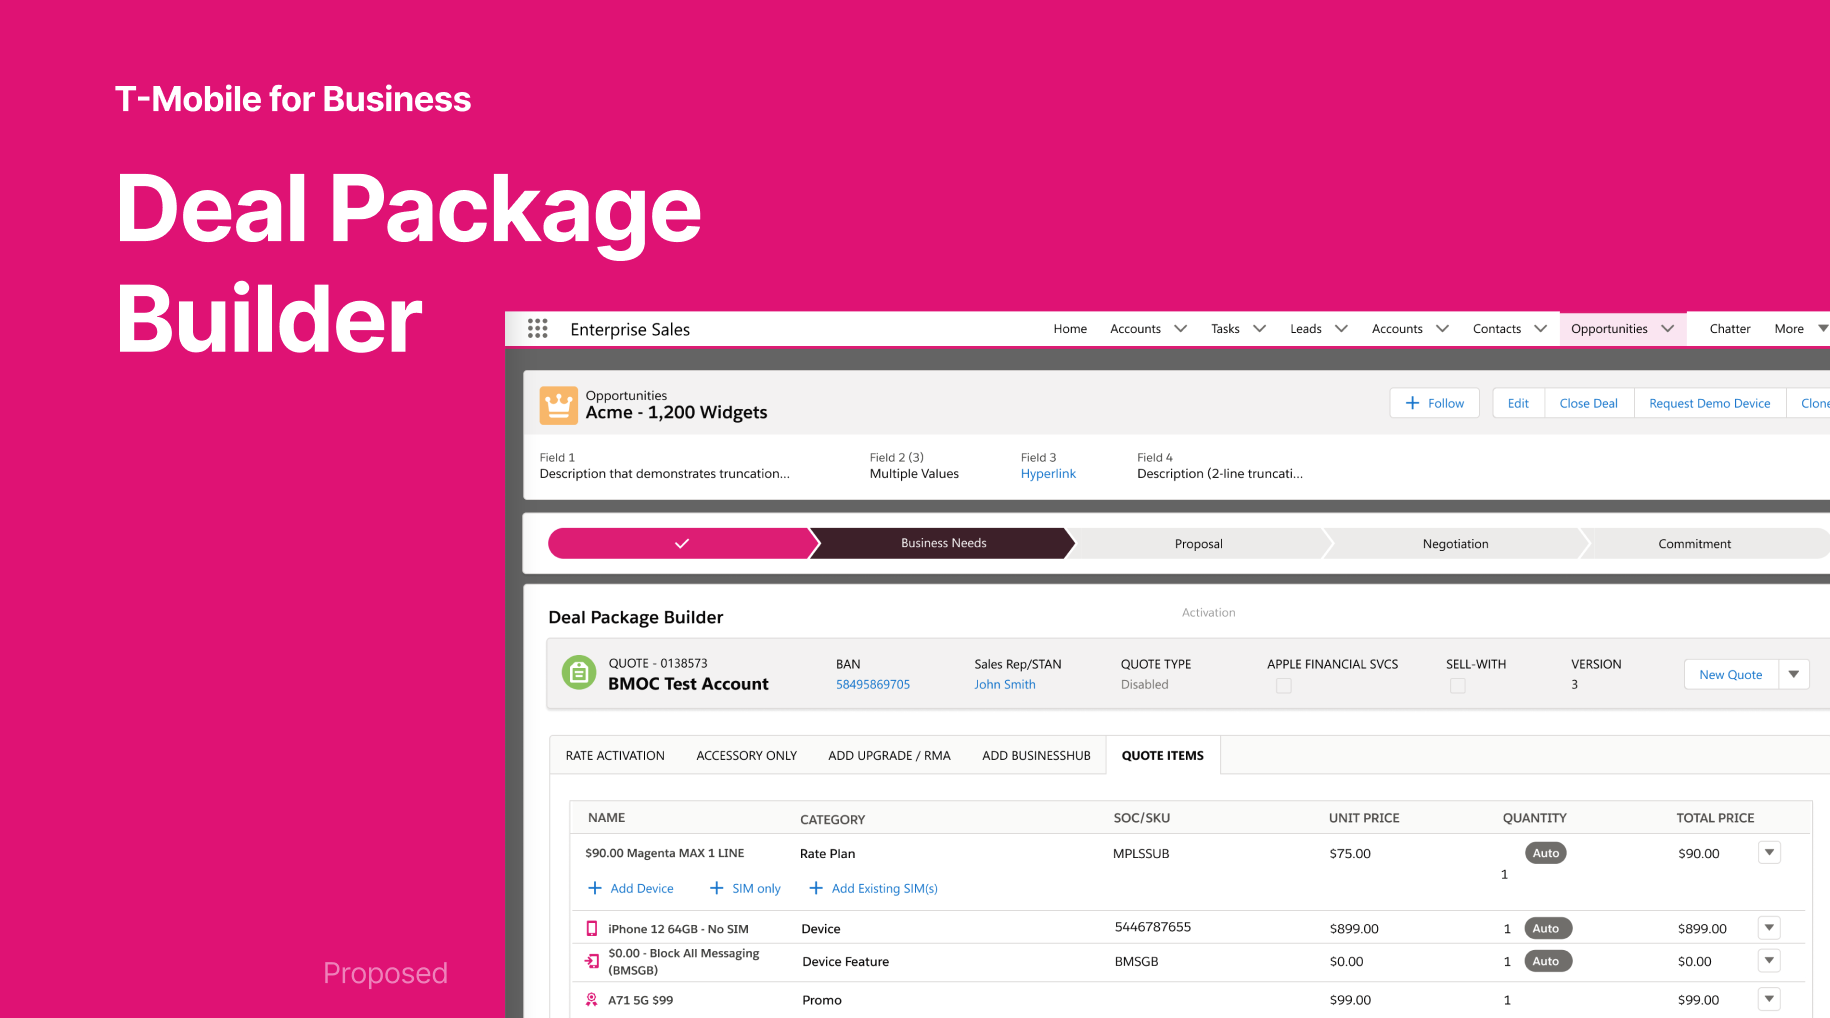Image resolution: width=1830 pixels, height=1018 pixels.
Task: Toggle Auto quantity for Block All Messaging
Action: [x=1546, y=961]
